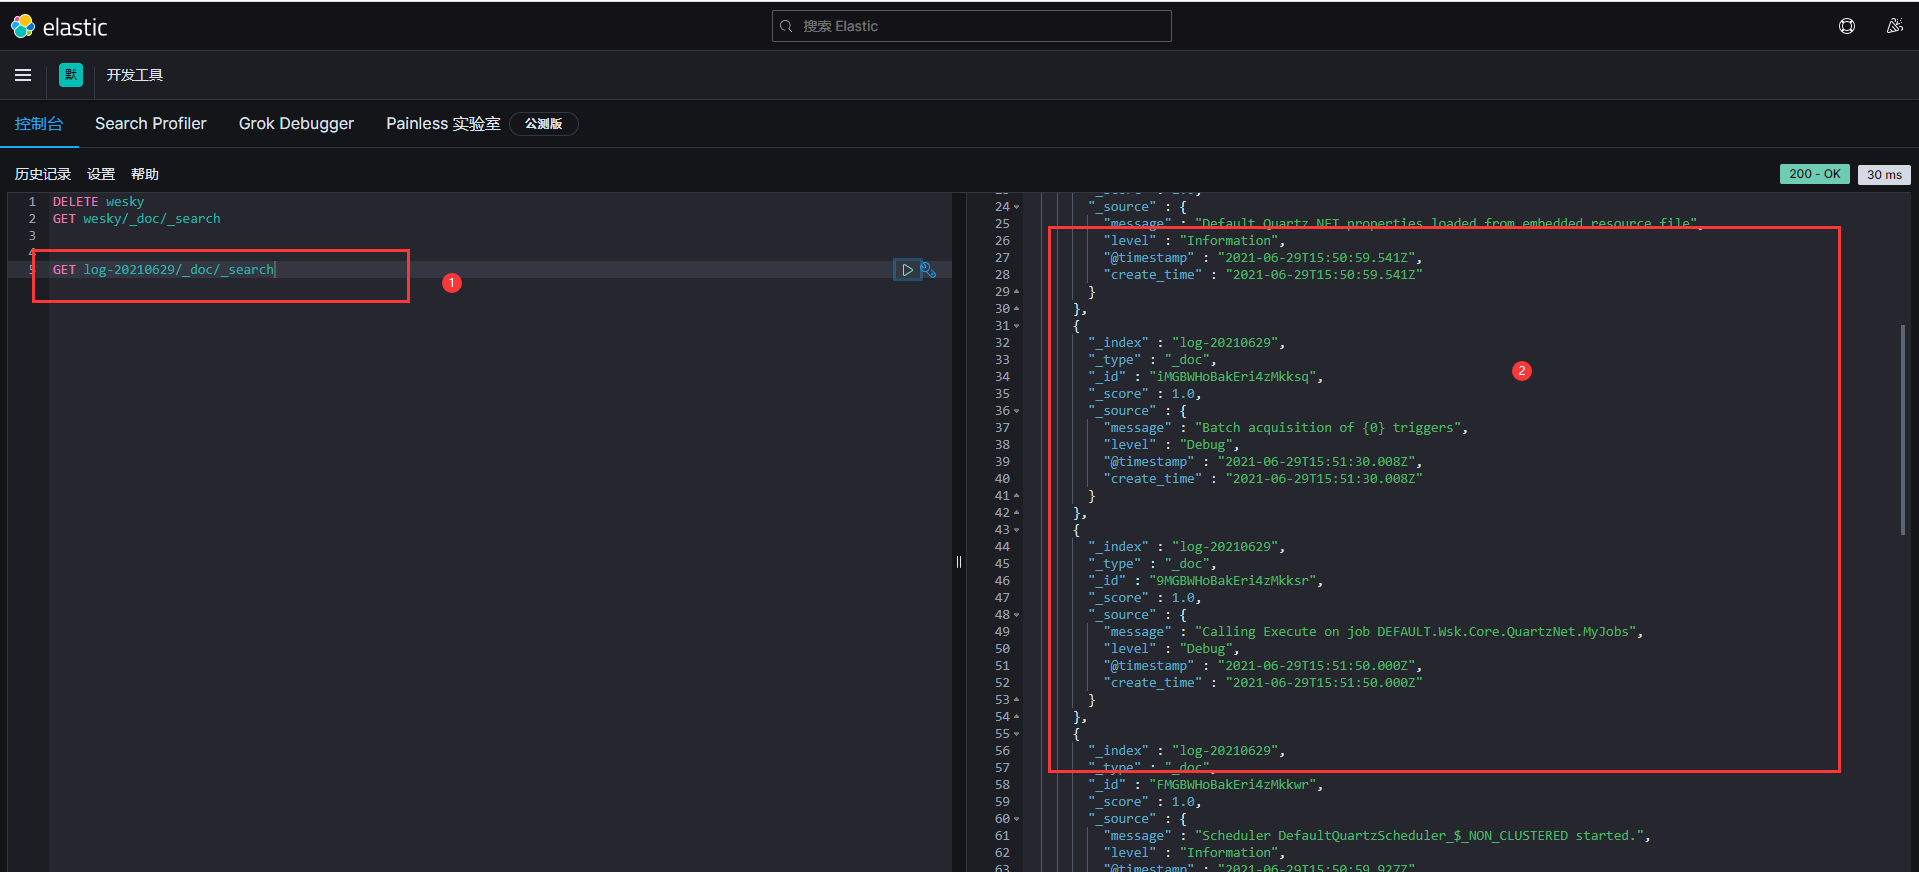Open 设置 settings
Viewport: 1919px width, 872px height.
click(101, 174)
